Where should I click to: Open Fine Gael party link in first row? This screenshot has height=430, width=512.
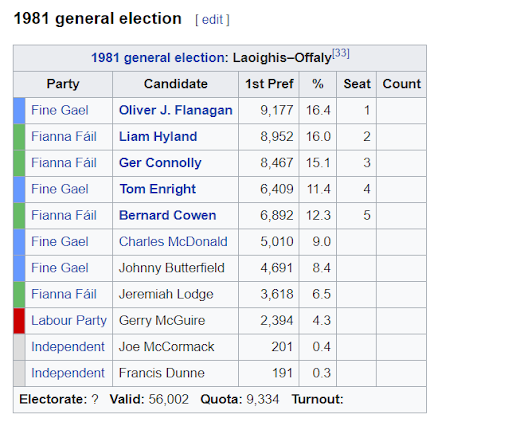[60, 110]
